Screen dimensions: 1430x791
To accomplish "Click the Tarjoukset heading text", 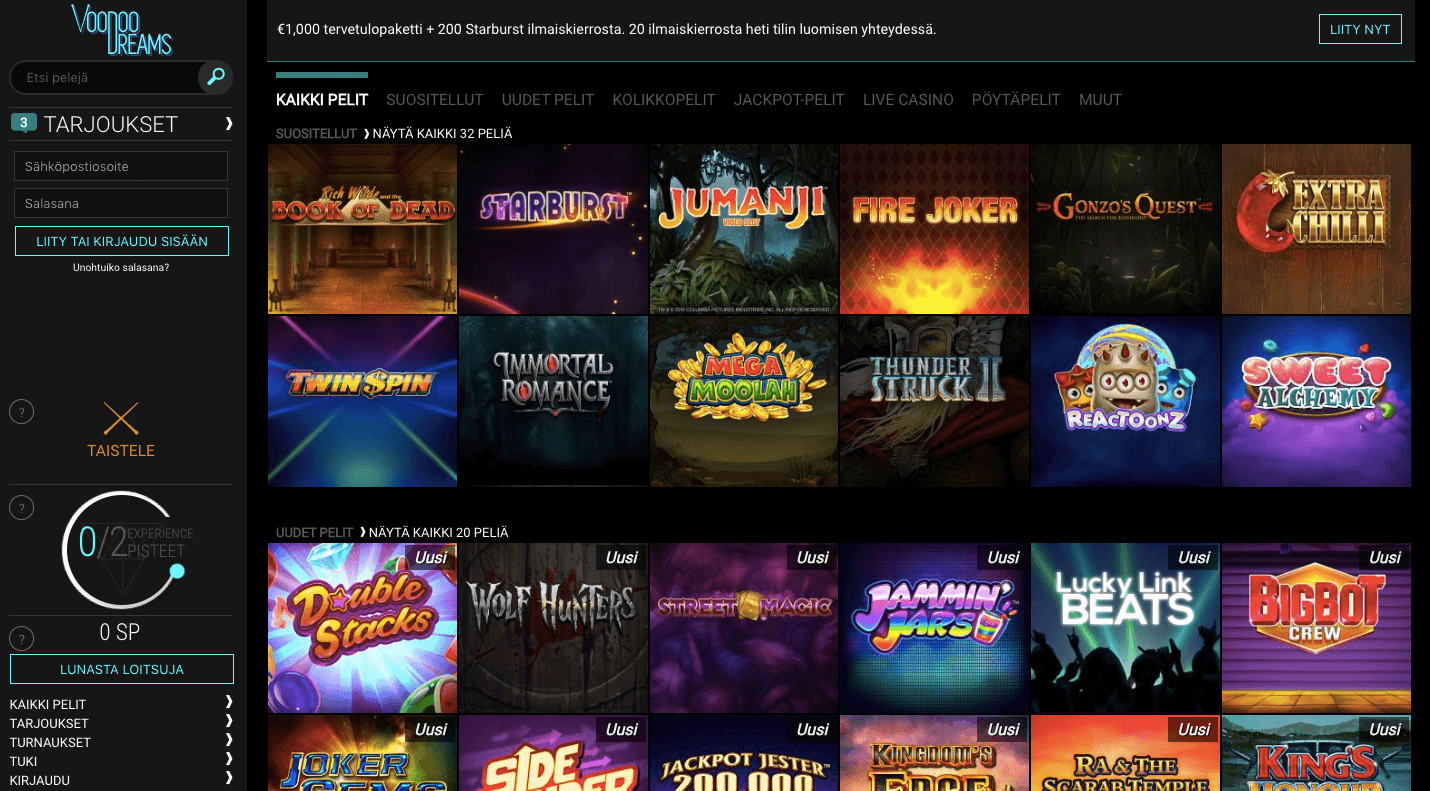I will click(111, 124).
